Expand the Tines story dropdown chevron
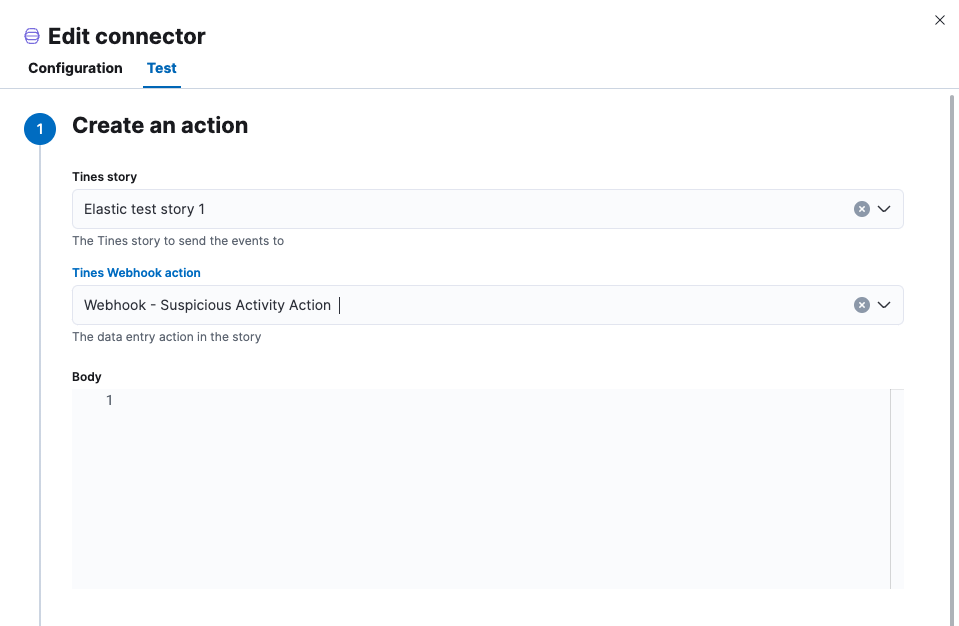The height and width of the screenshot is (626, 959). point(884,209)
